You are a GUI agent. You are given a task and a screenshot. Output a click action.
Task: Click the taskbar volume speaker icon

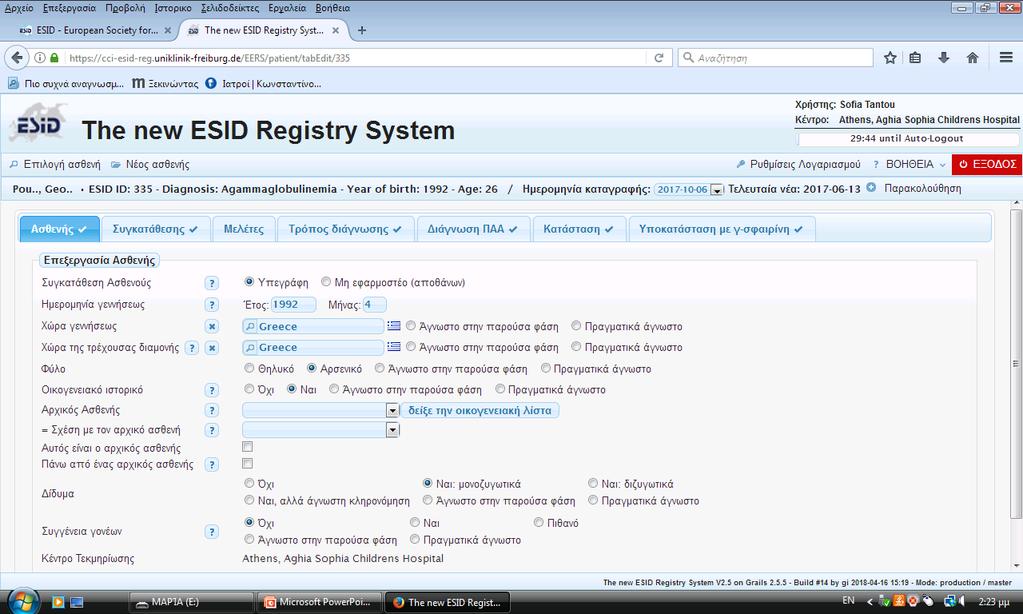[x=961, y=601]
